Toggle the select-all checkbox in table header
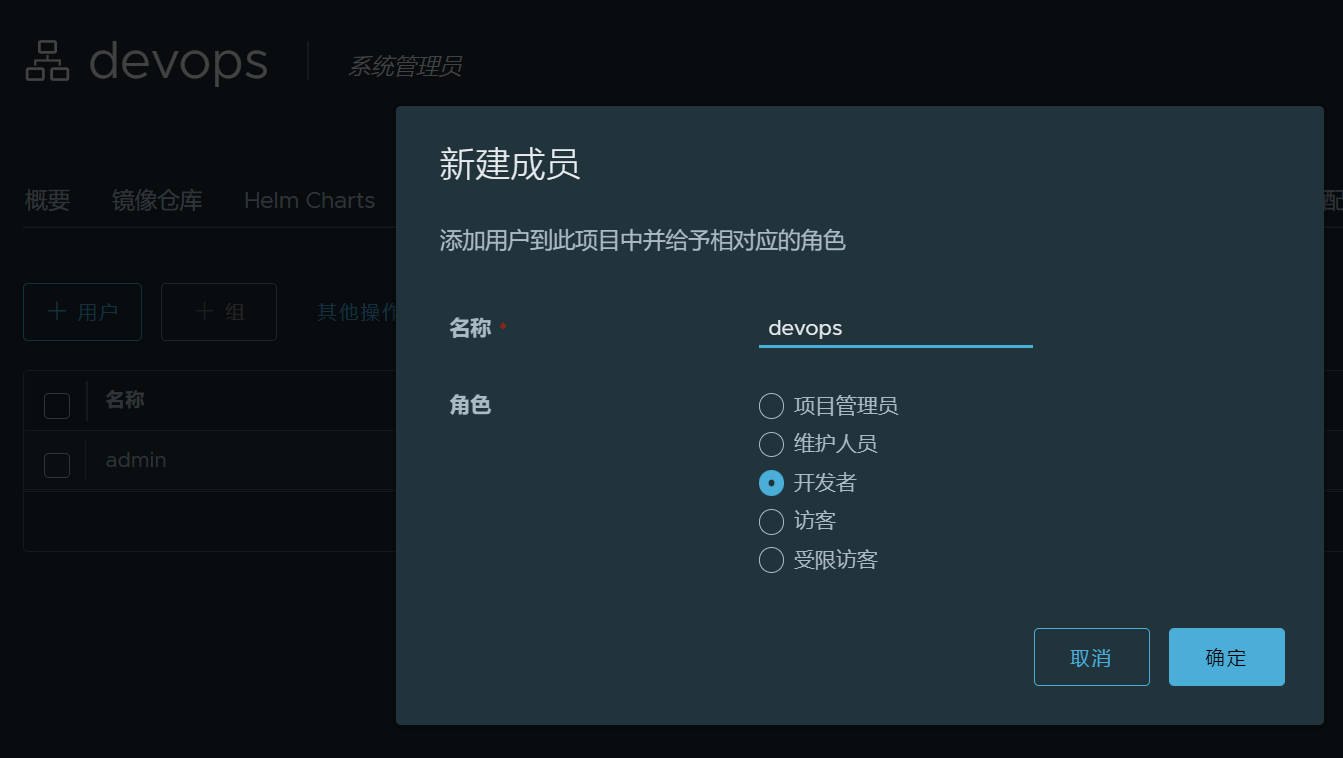 [57, 406]
